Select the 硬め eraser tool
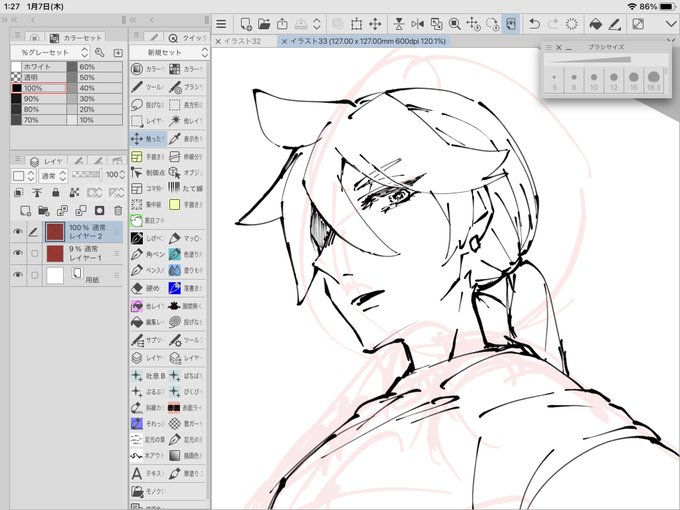The image size is (680, 510). 147,288
